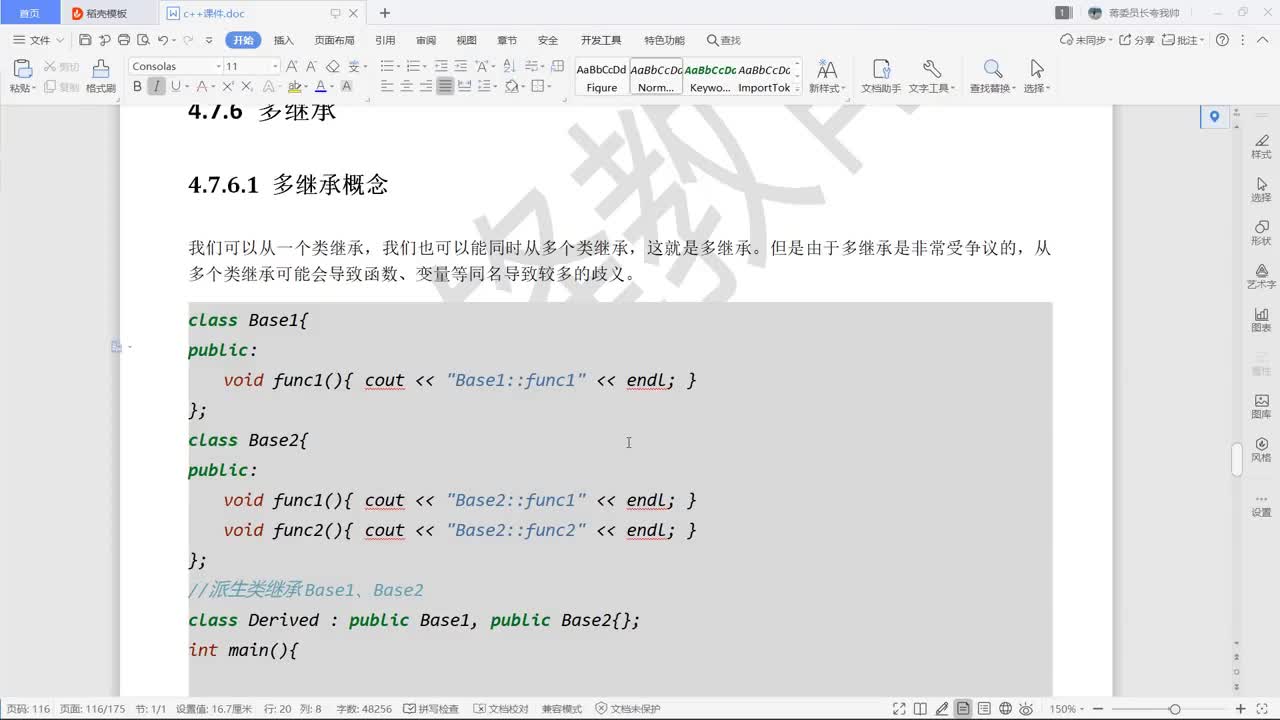
Task: Align text right
Action: coord(426,87)
